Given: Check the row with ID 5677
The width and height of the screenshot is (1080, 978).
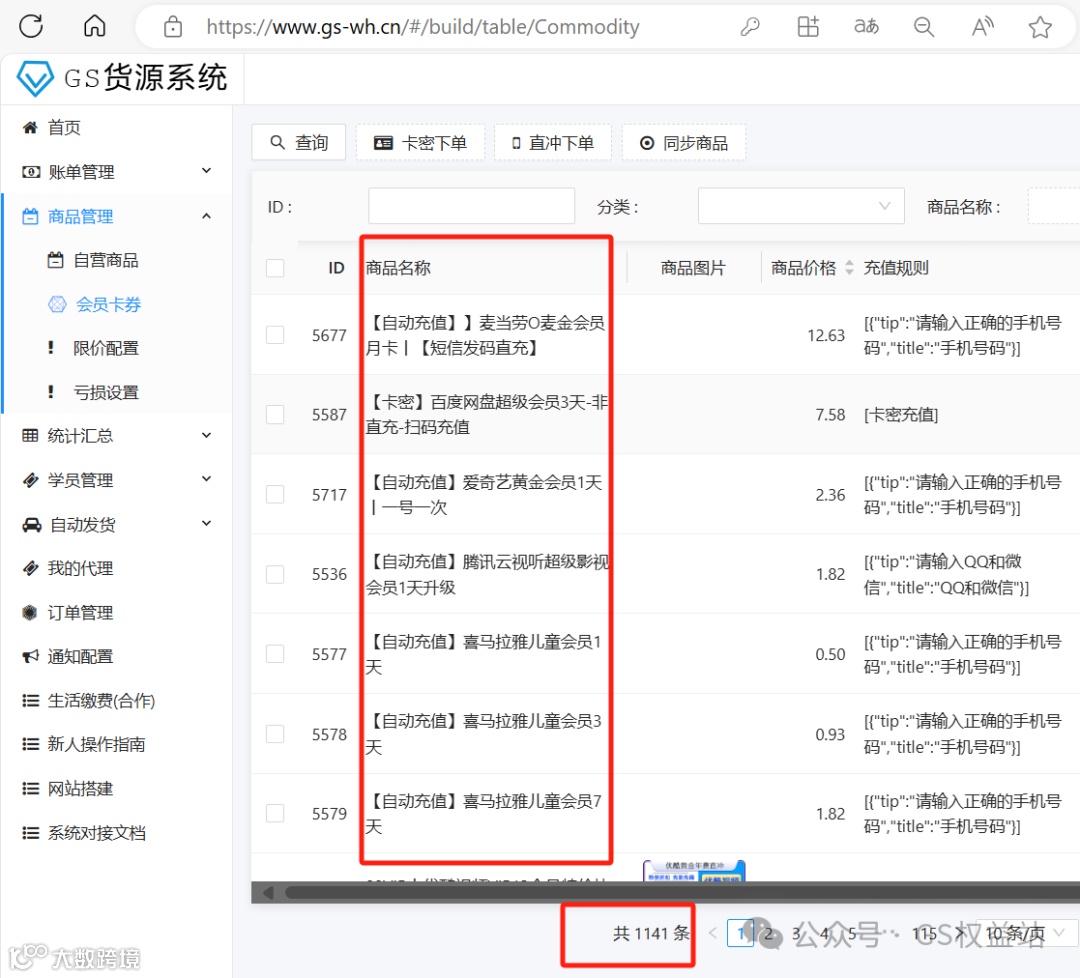Looking at the screenshot, I should (x=275, y=335).
